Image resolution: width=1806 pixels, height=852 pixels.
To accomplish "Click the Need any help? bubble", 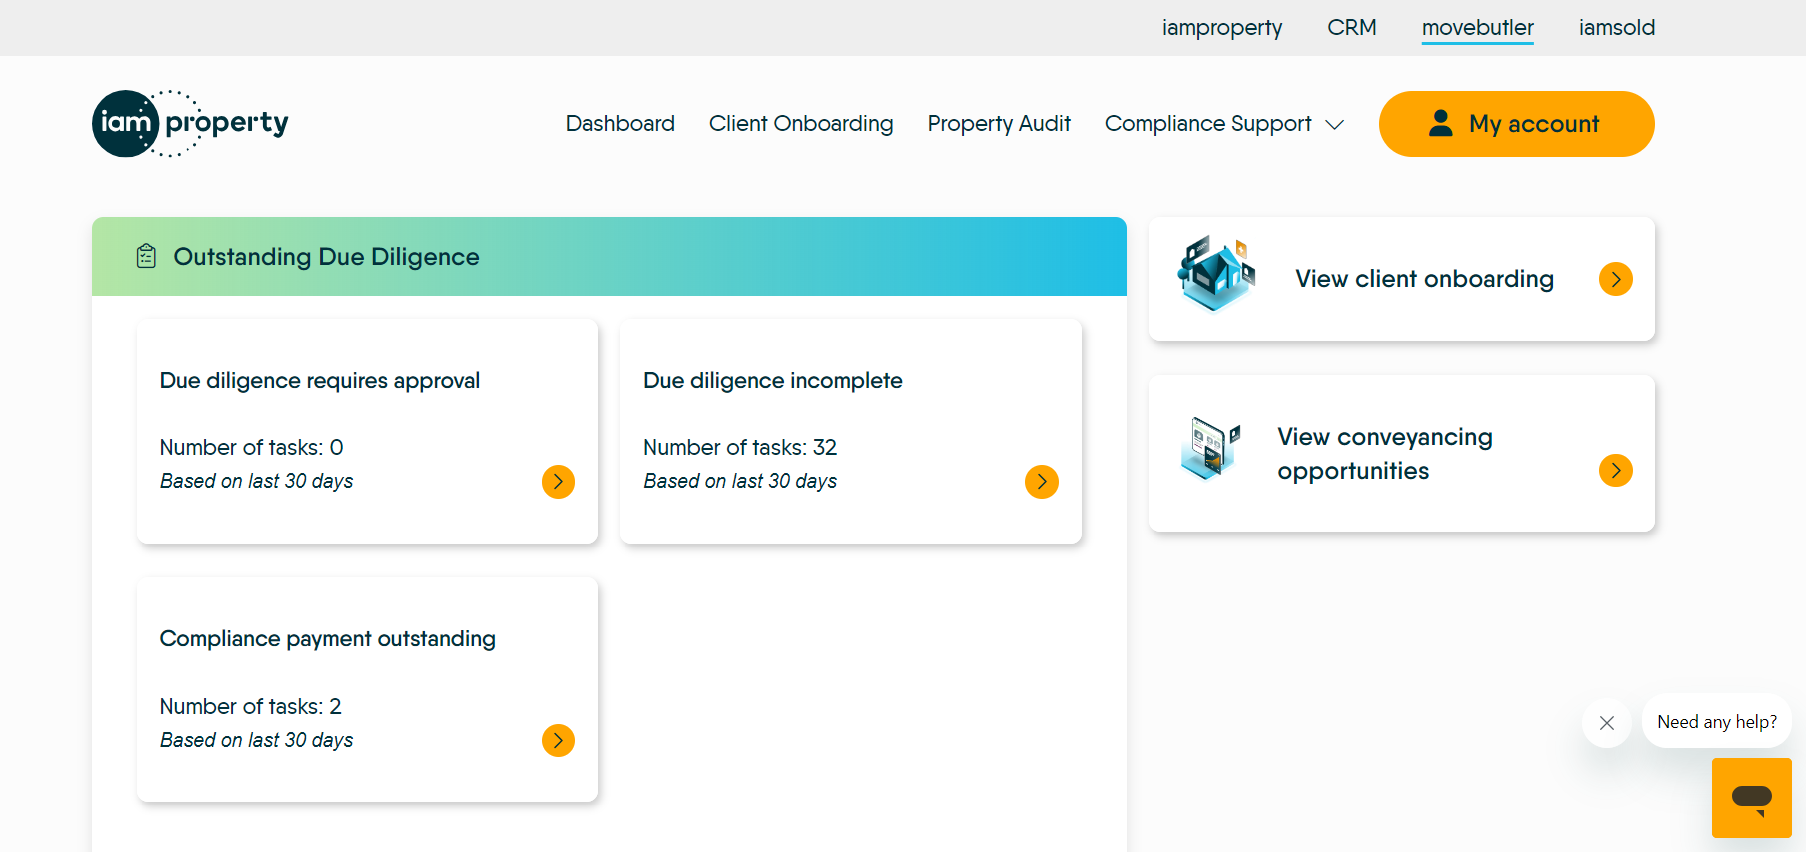I will tap(1716, 722).
